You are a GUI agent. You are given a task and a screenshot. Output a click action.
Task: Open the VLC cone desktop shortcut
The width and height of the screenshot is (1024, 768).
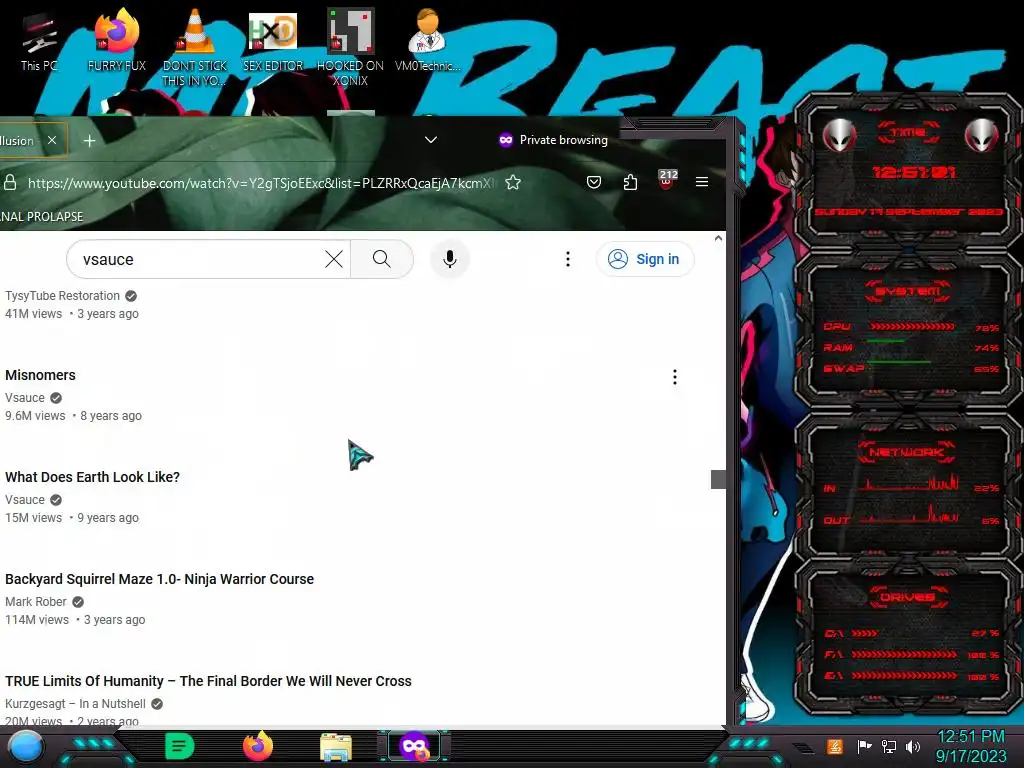pos(195,47)
